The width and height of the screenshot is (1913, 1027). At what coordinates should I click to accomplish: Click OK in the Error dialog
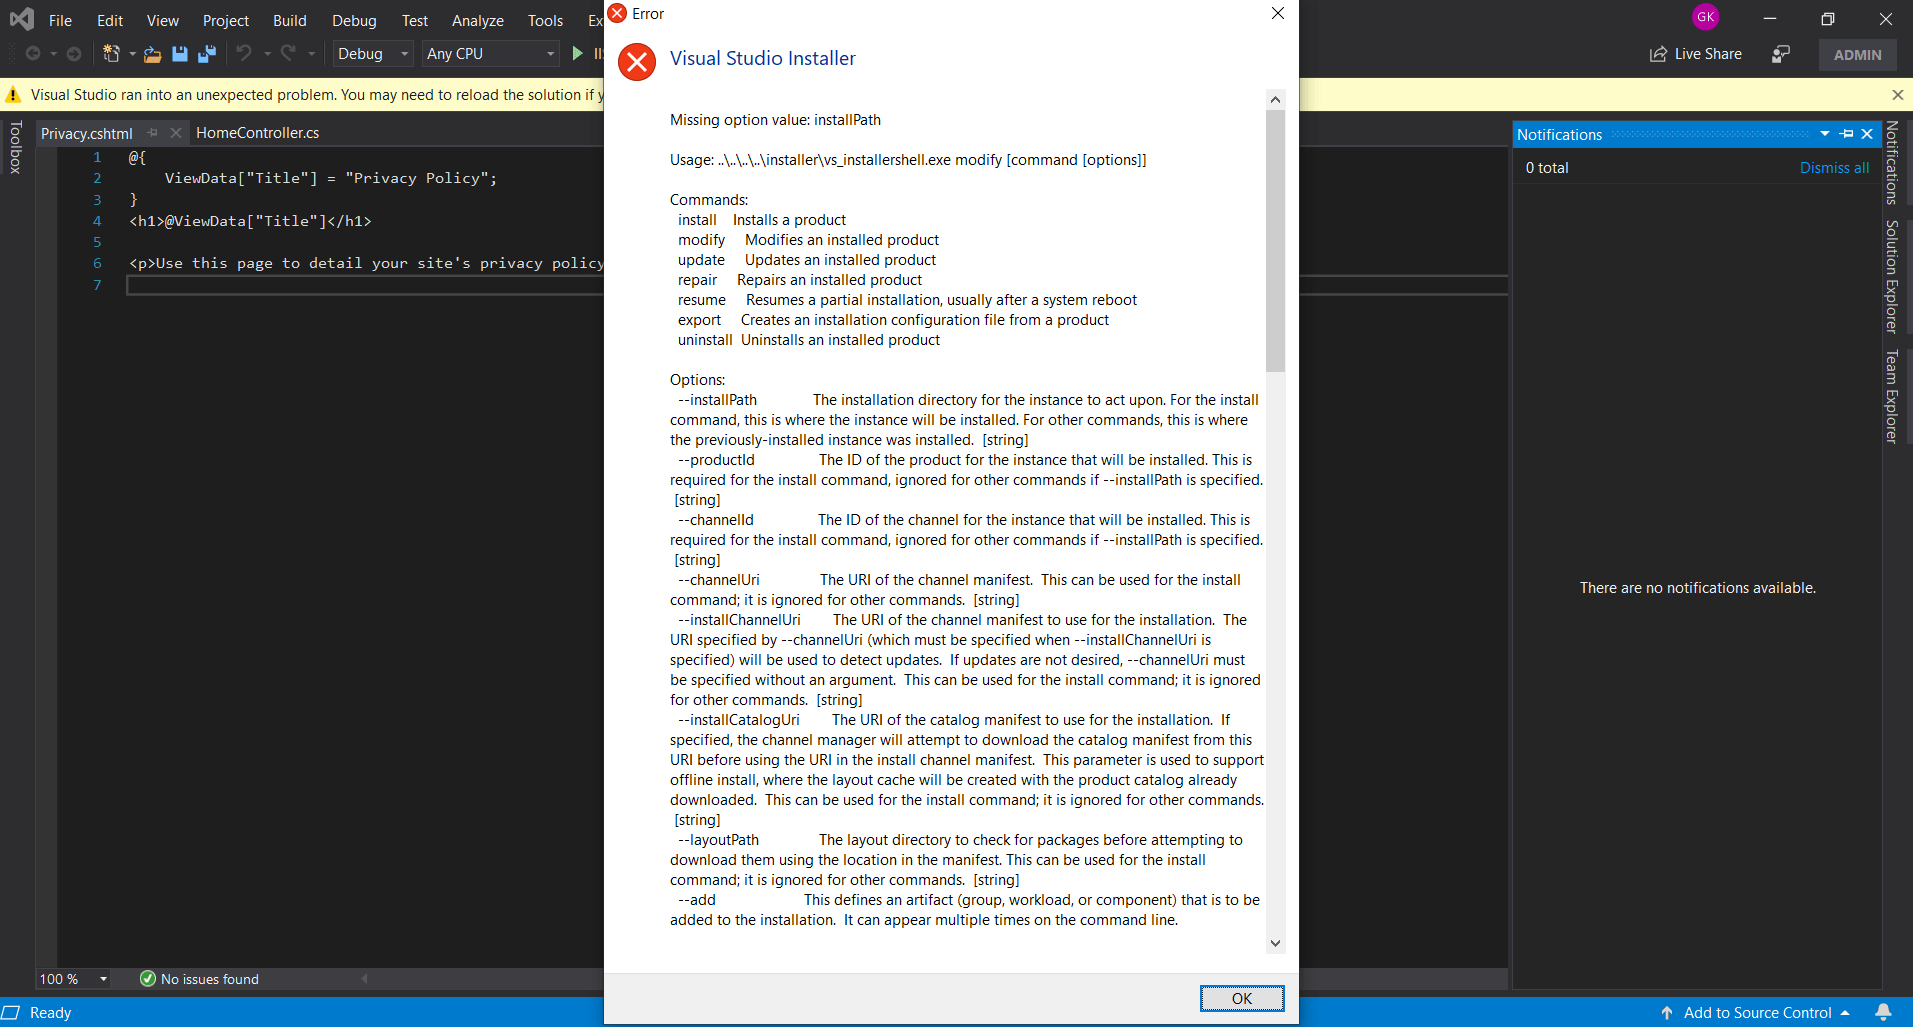(1242, 998)
